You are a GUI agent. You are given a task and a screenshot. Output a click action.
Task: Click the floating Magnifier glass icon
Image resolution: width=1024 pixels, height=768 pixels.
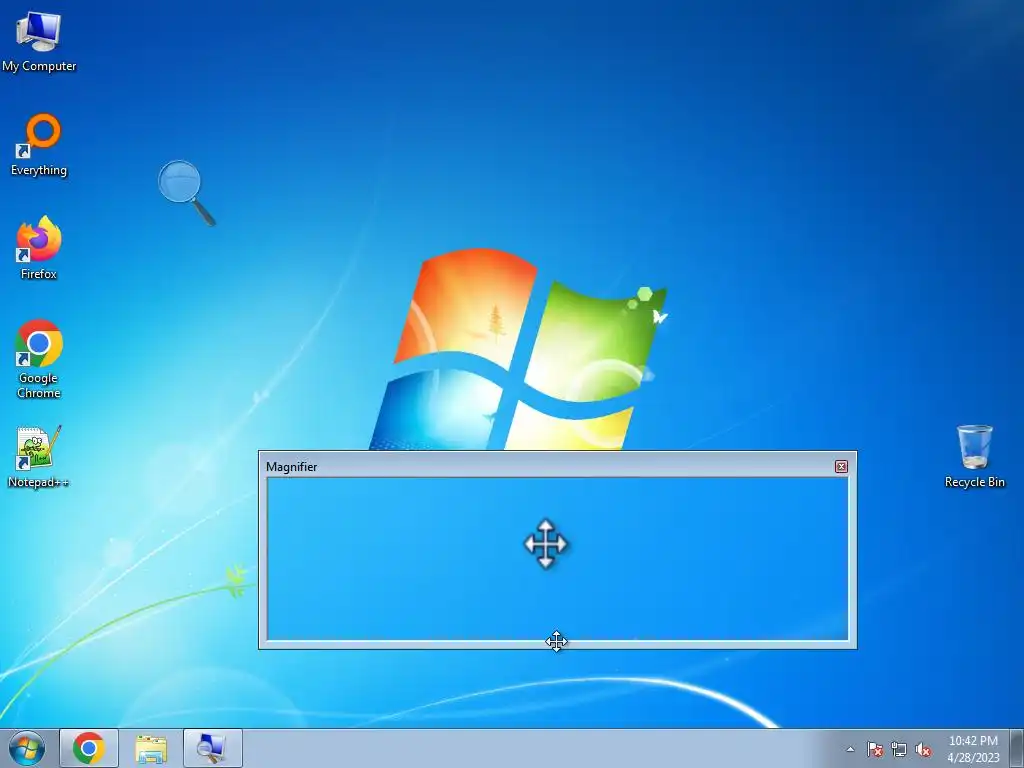tap(186, 193)
